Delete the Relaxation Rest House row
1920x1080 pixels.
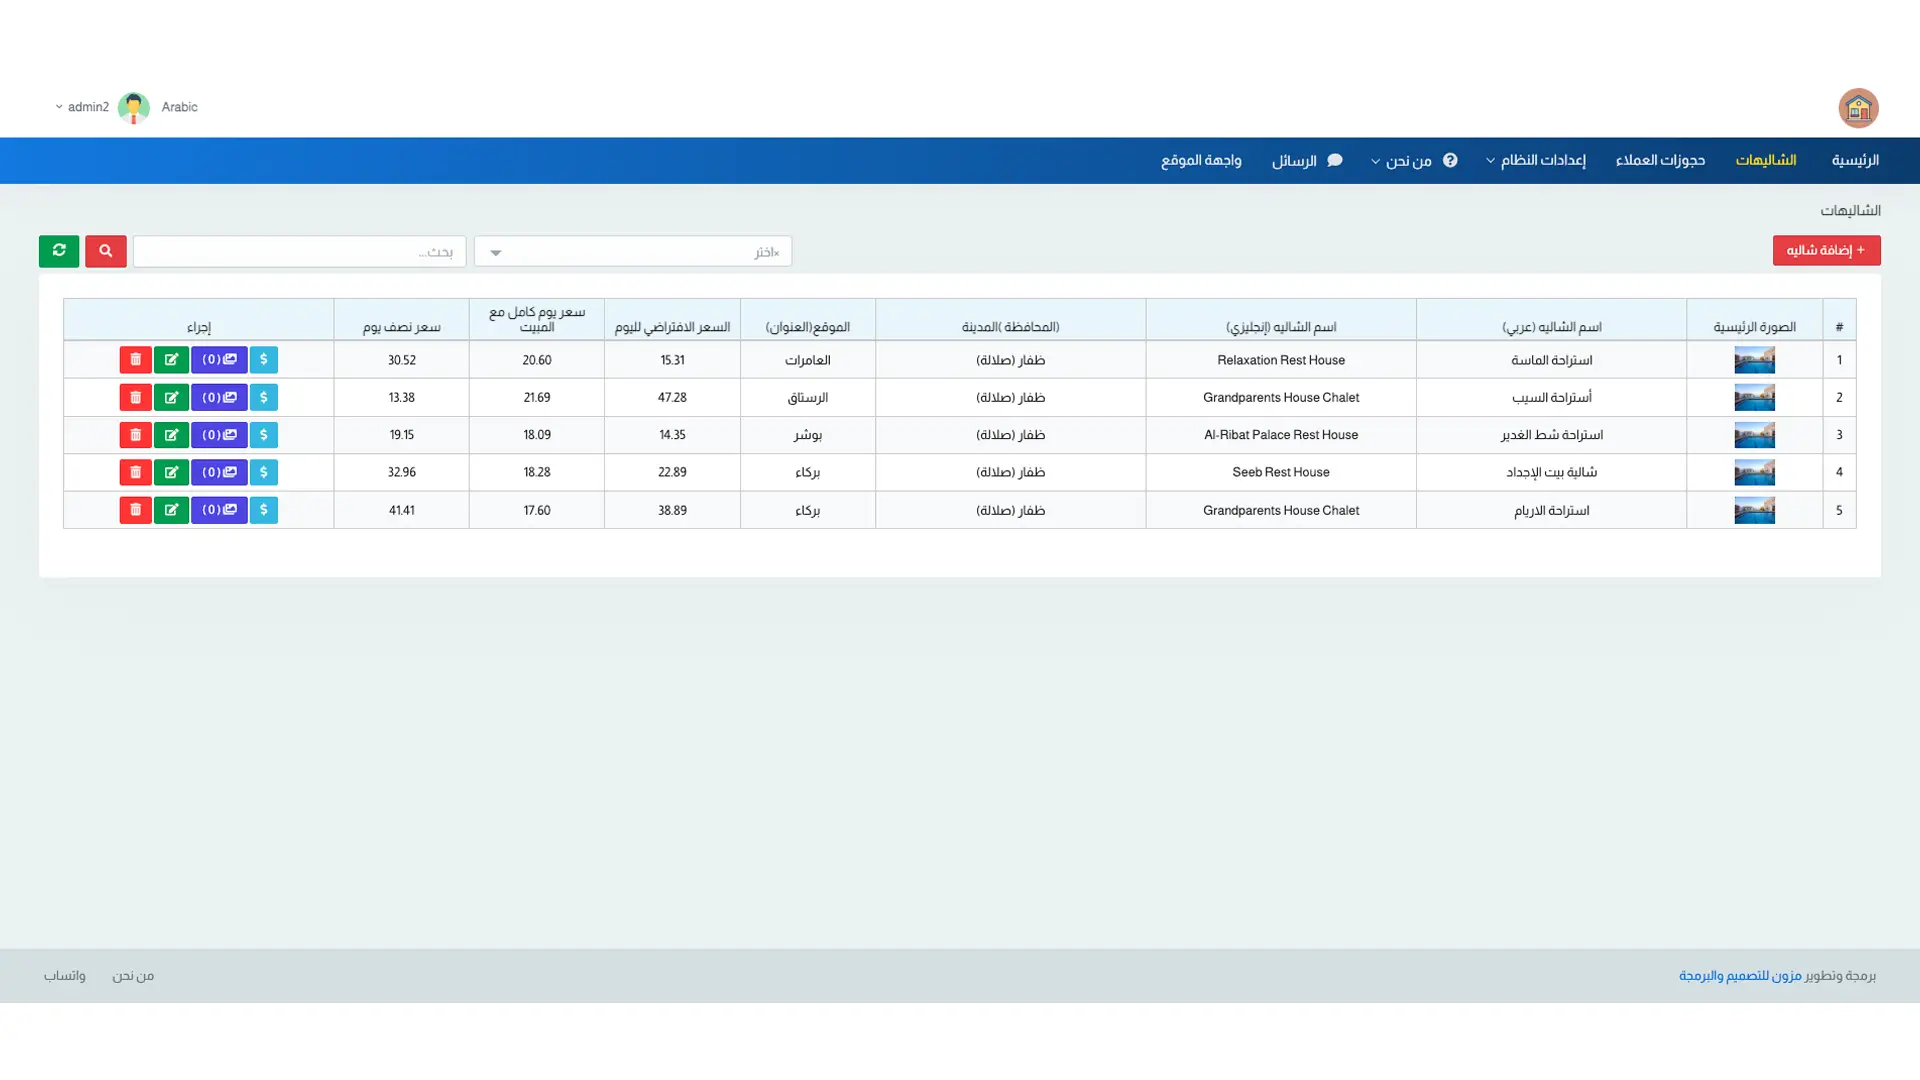(x=135, y=360)
